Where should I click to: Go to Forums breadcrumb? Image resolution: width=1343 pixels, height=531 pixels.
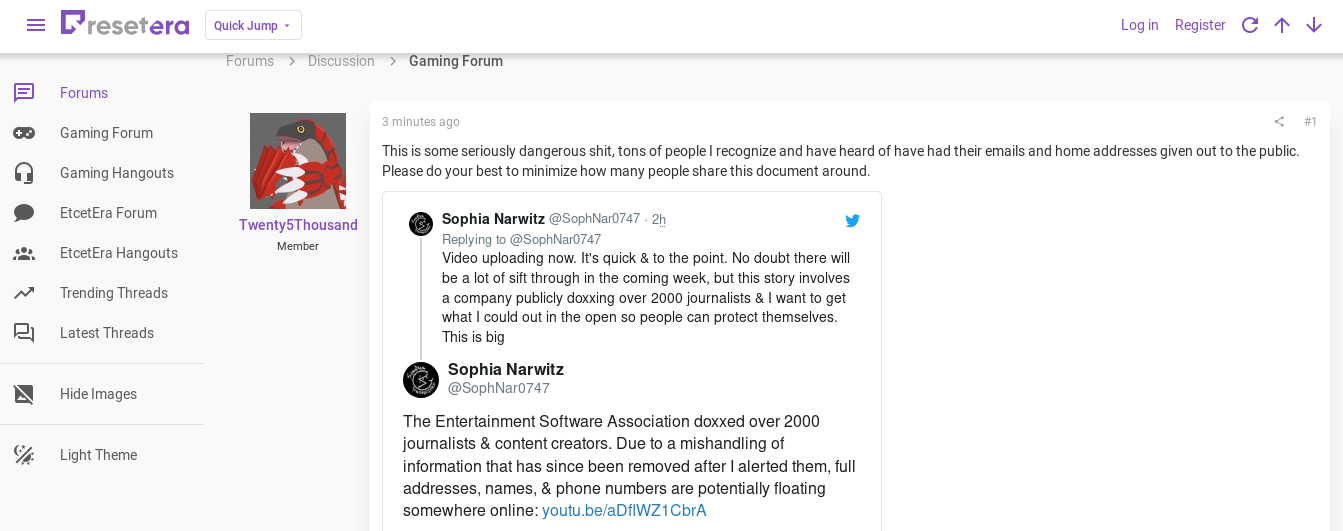[x=250, y=61]
